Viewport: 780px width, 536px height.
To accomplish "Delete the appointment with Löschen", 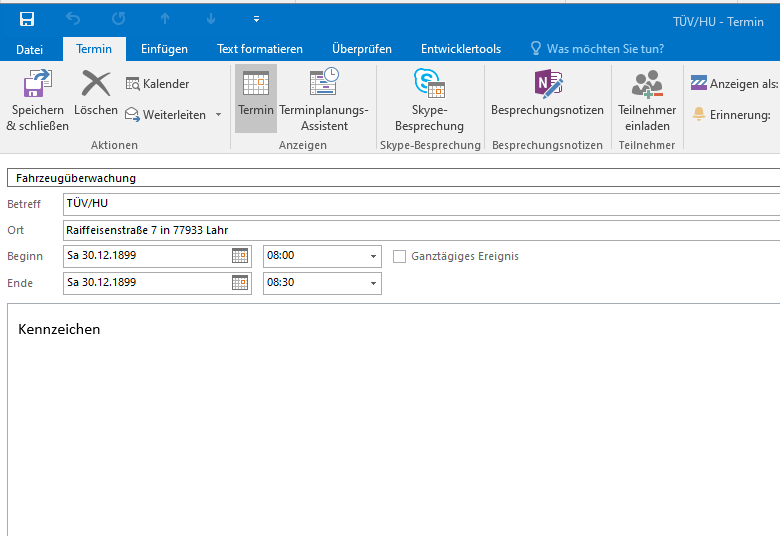I will [x=96, y=93].
